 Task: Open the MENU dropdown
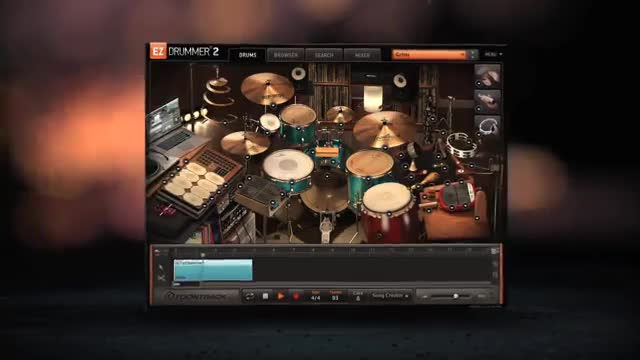pyautogui.click(x=493, y=54)
